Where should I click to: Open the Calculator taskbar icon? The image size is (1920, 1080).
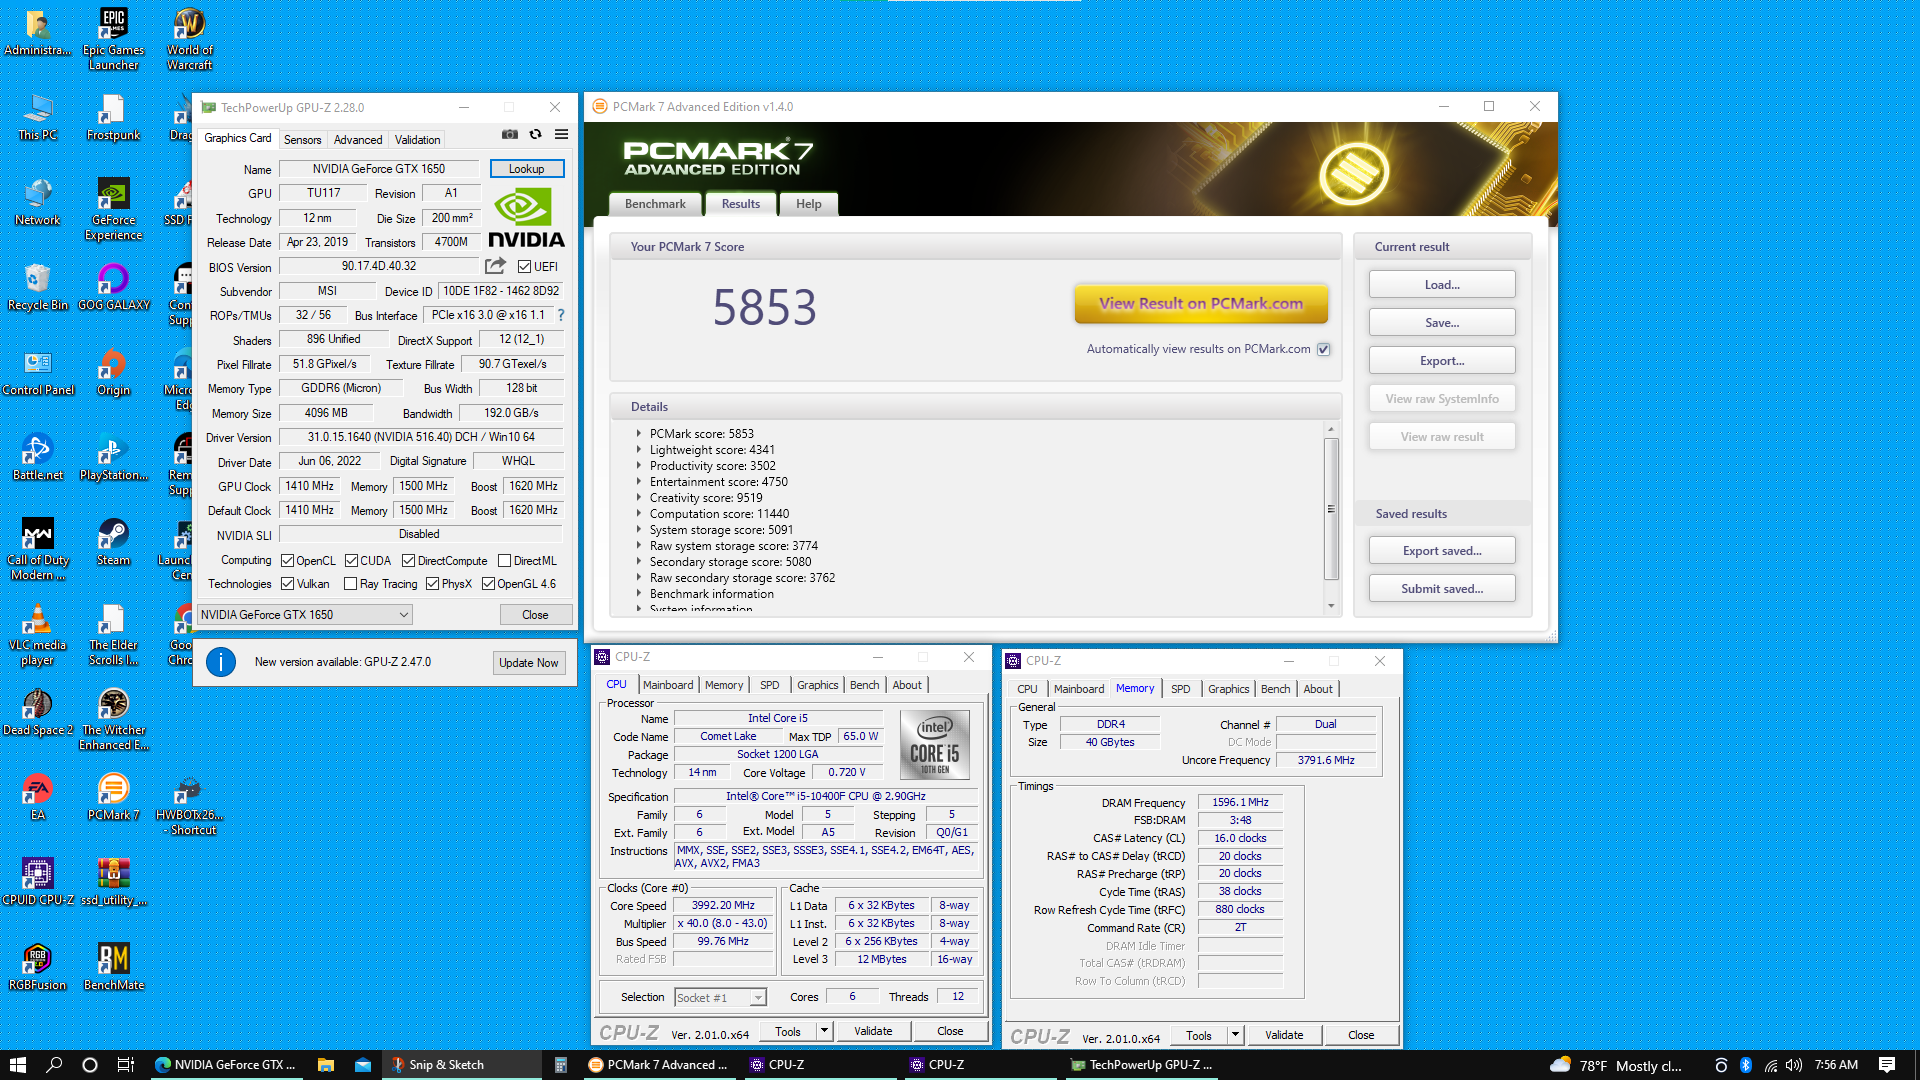coord(561,1065)
